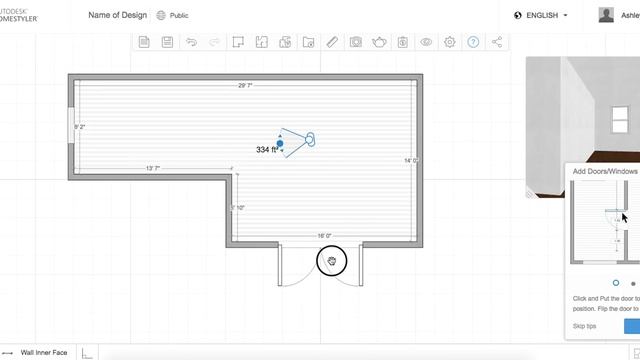Share the design with the share icon
The image size is (640, 360).
pos(497,42)
